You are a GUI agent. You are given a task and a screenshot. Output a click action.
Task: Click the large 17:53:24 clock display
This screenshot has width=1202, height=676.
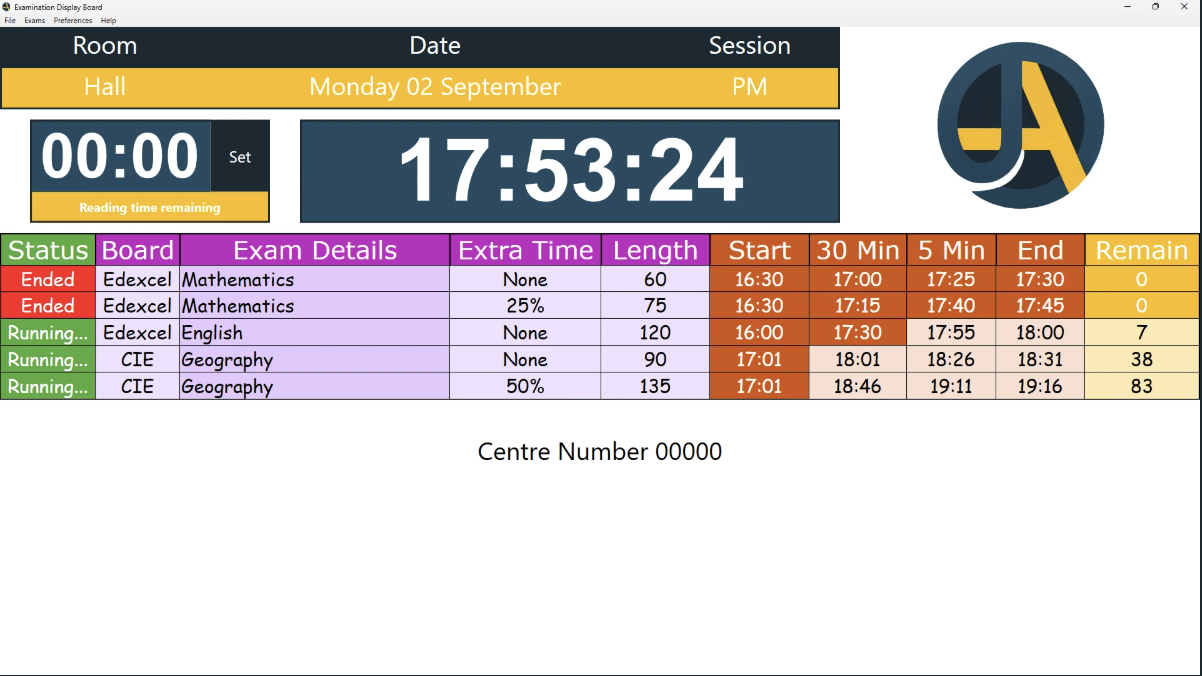(570, 171)
